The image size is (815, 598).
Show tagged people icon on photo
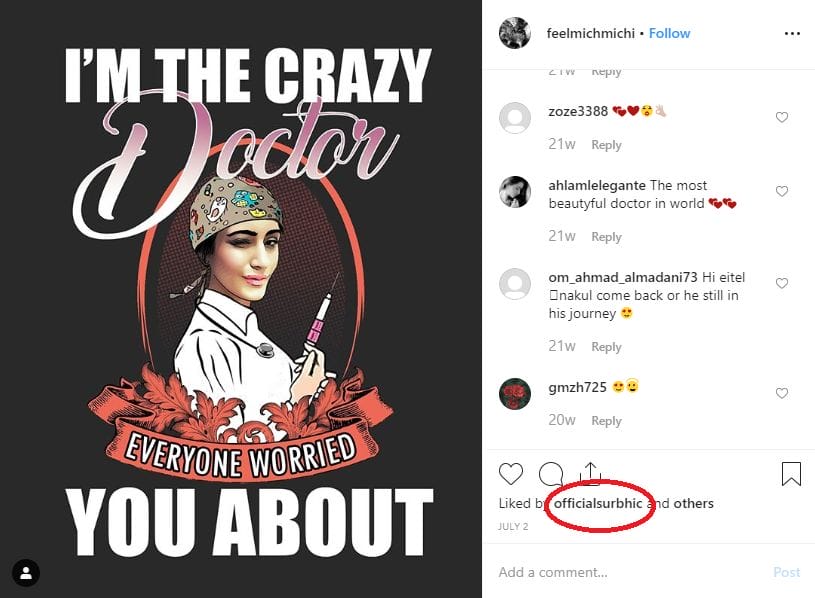[x=26, y=573]
